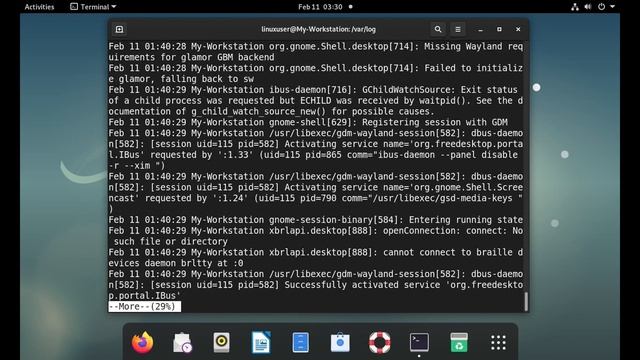This screenshot has height=360, width=640.
Task: Open the Evolution mail app in dock
Action: click(182, 342)
